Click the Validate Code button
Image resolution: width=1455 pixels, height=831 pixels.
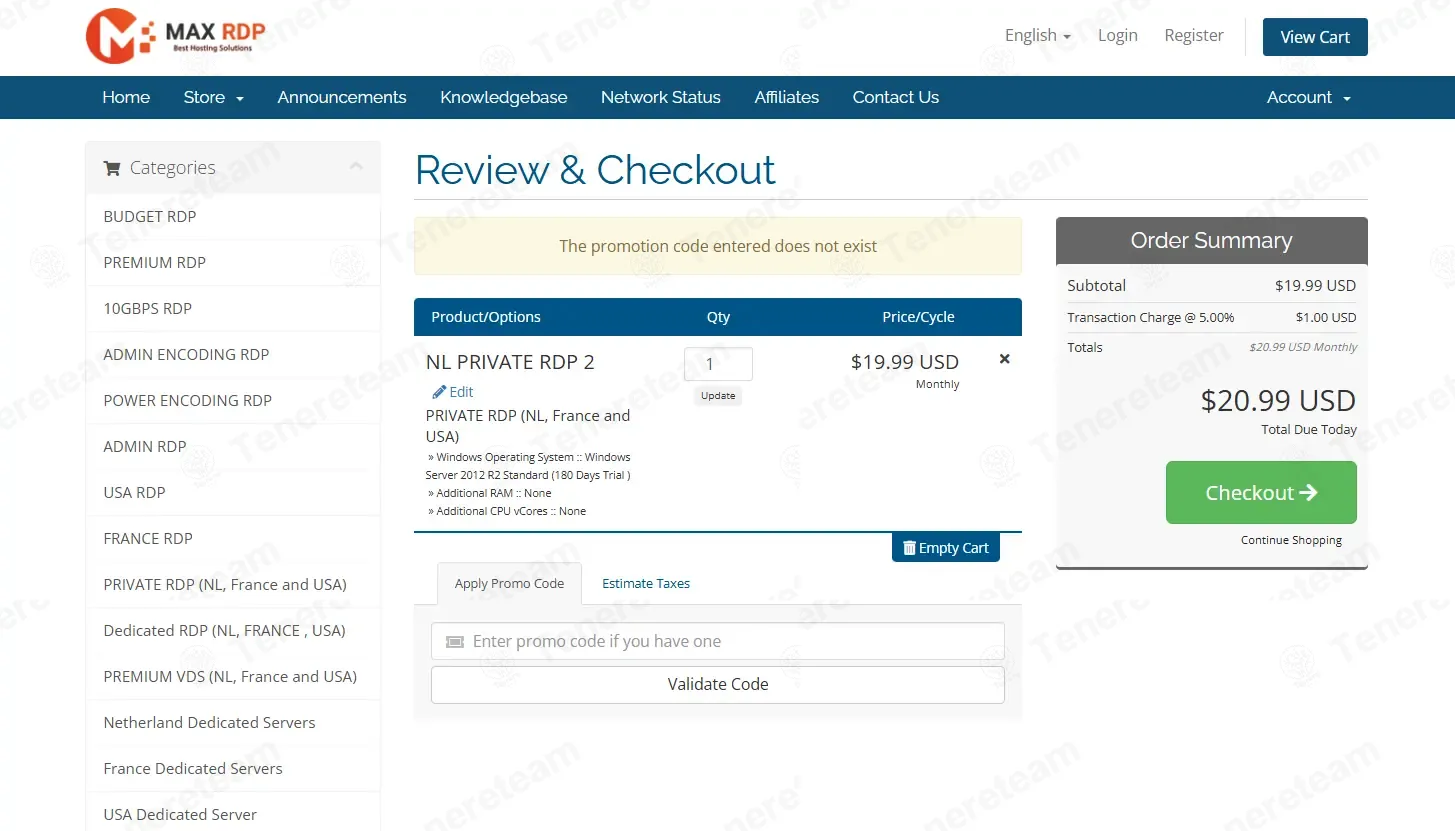pos(717,685)
